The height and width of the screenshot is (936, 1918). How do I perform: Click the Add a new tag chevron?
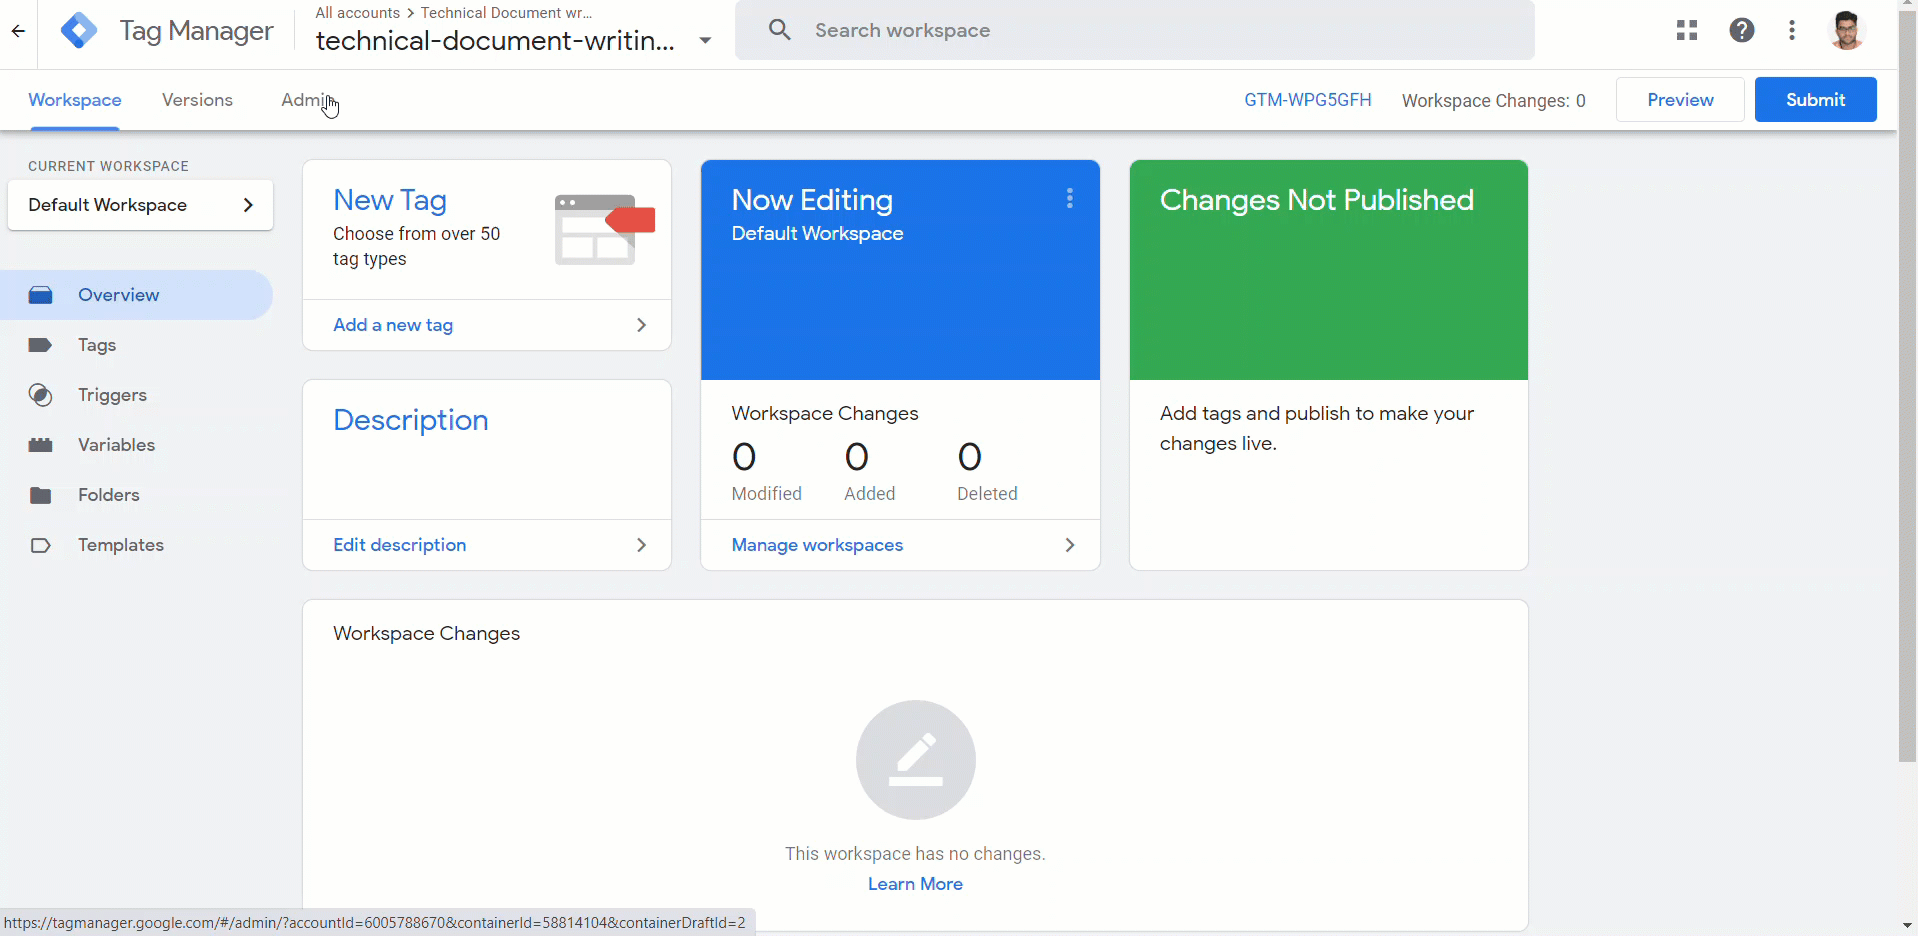click(641, 325)
